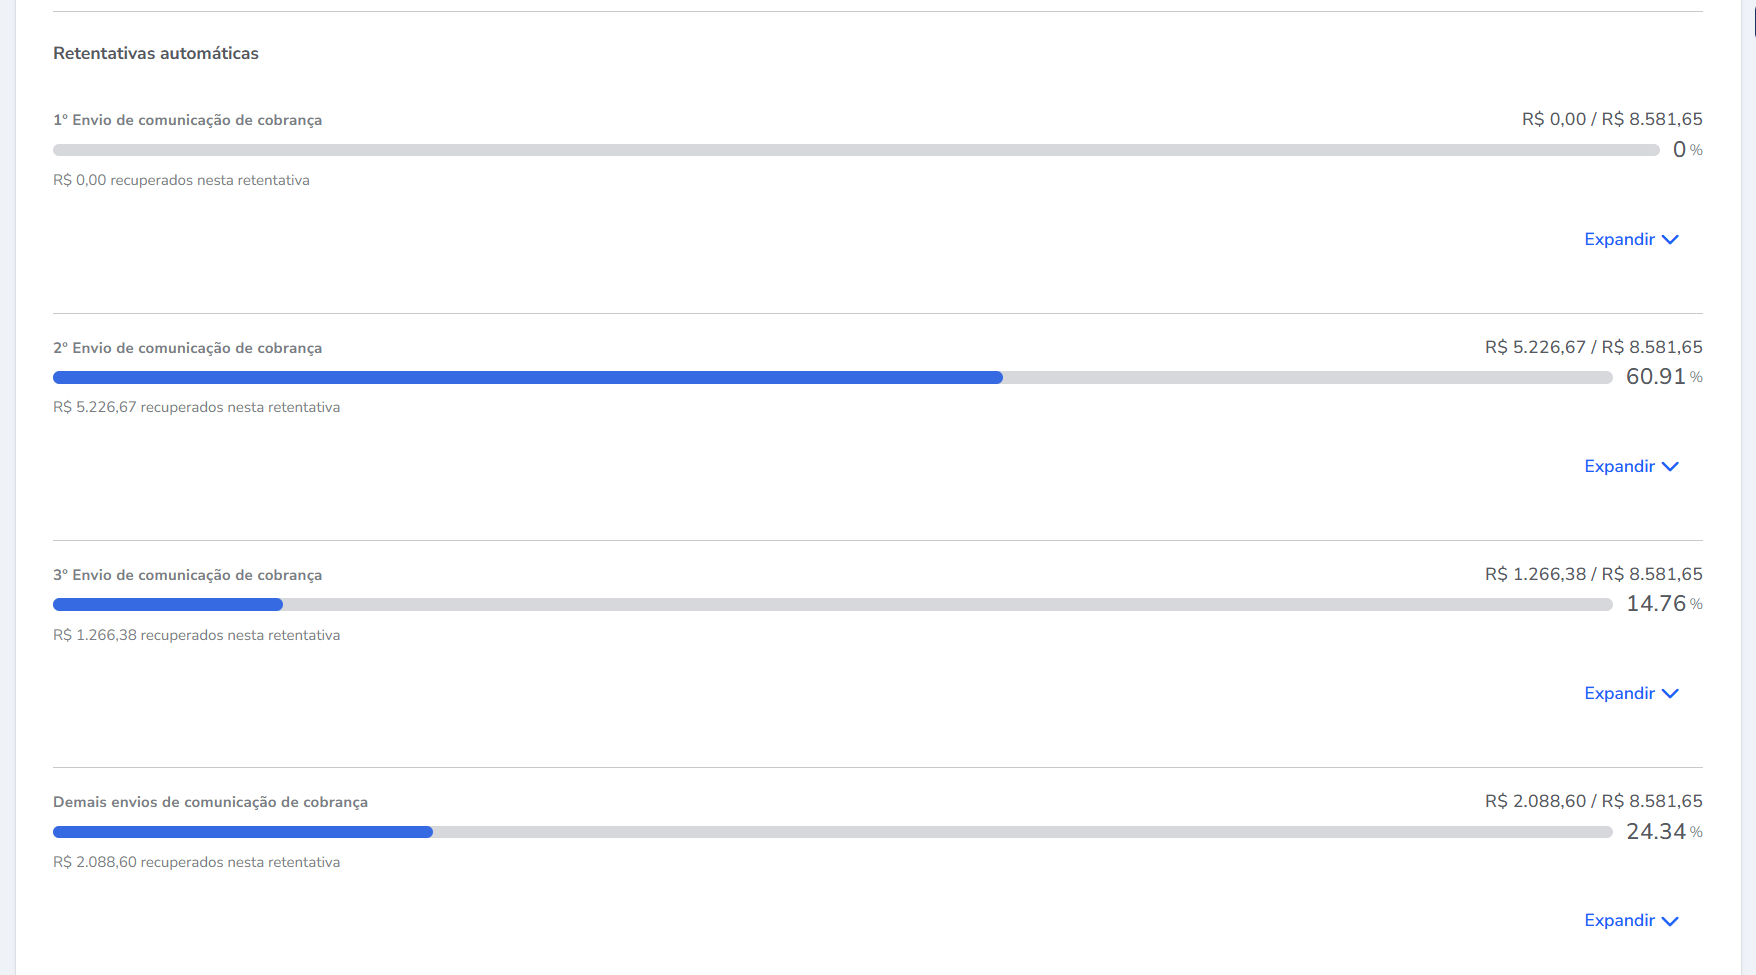Click the 14.76 % percentage value

click(x=1663, y=604)
